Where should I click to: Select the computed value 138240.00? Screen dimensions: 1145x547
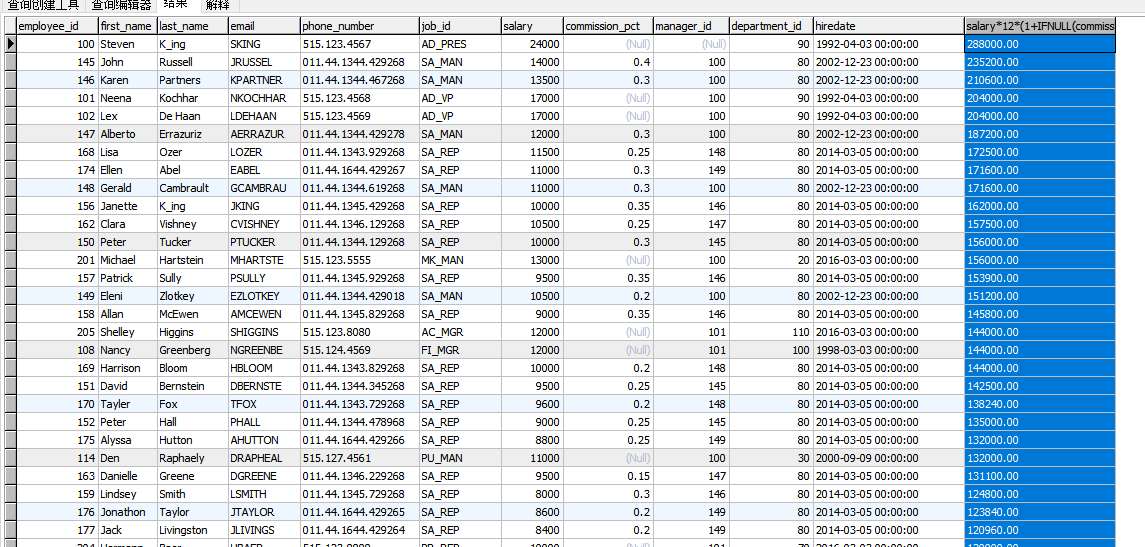[1040, 404]
